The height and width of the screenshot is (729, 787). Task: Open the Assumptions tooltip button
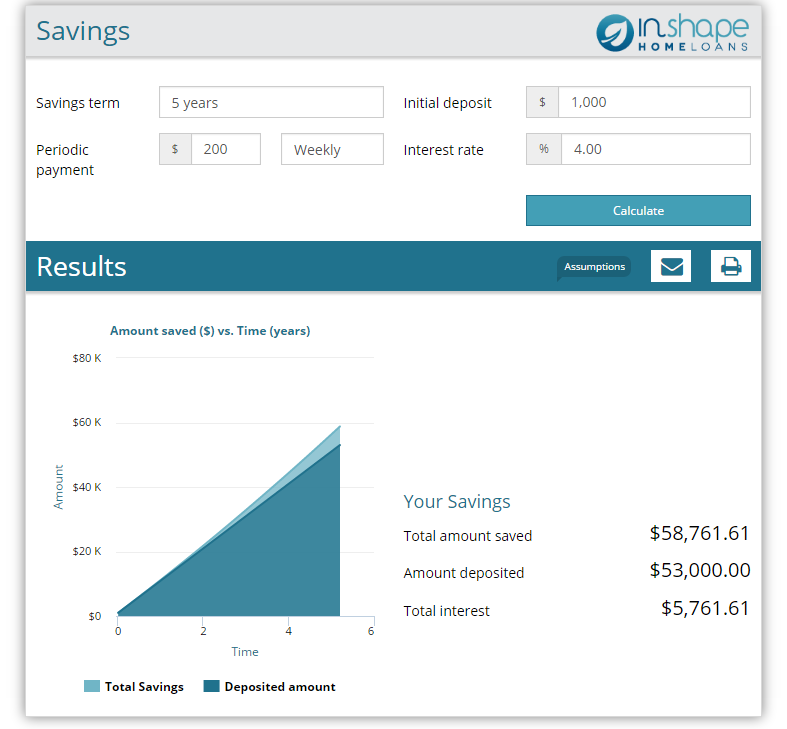click(594, 267)
